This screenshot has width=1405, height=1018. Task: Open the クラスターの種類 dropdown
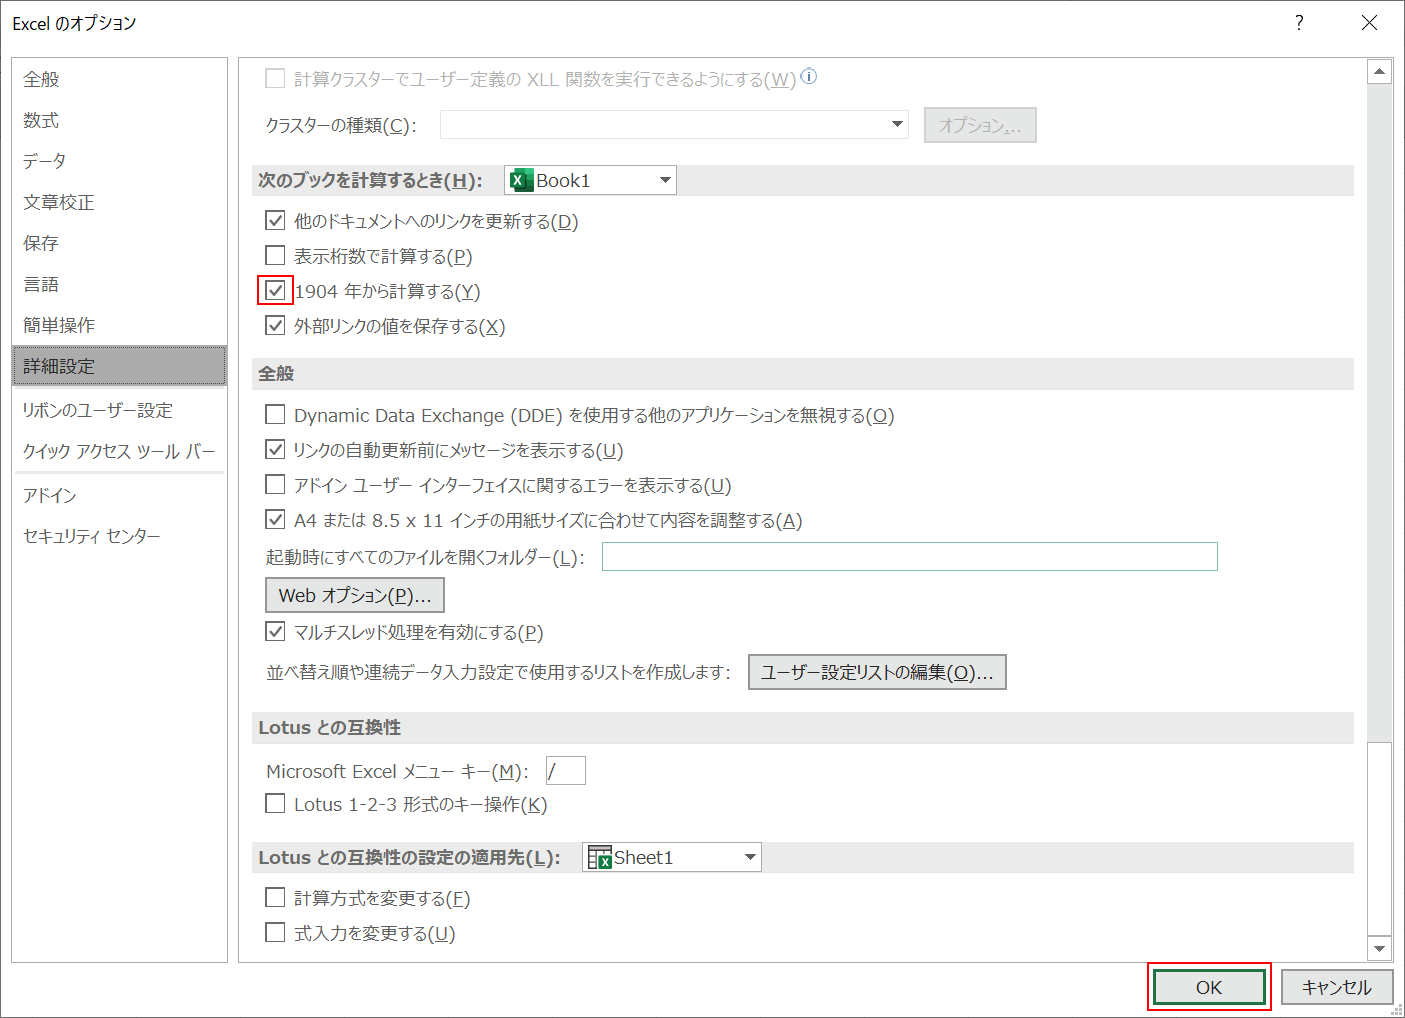895,124
